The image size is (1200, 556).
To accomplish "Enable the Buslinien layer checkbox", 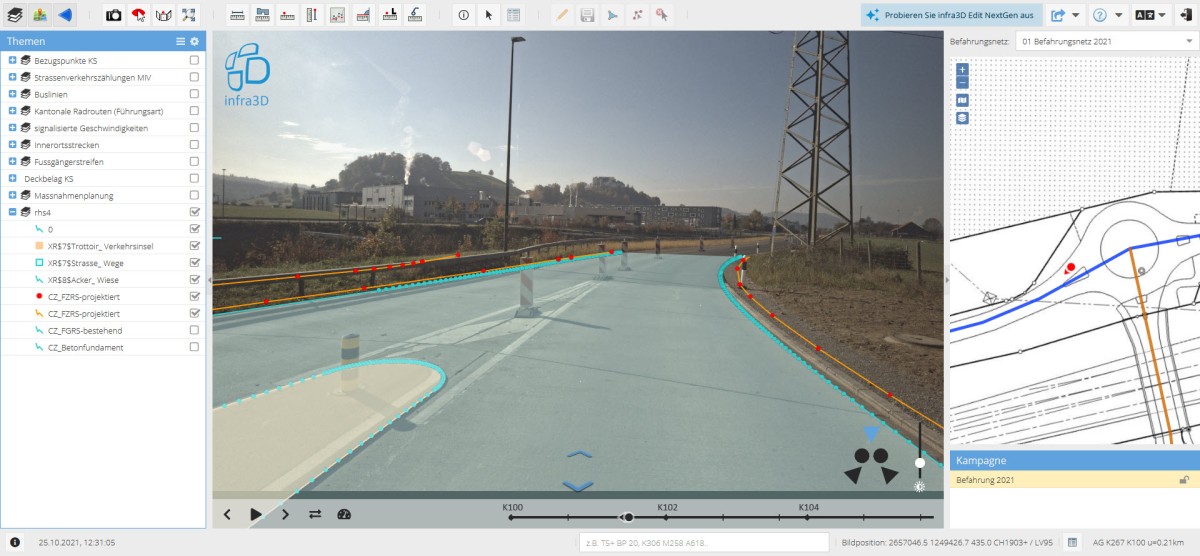I will click(194, 94).
